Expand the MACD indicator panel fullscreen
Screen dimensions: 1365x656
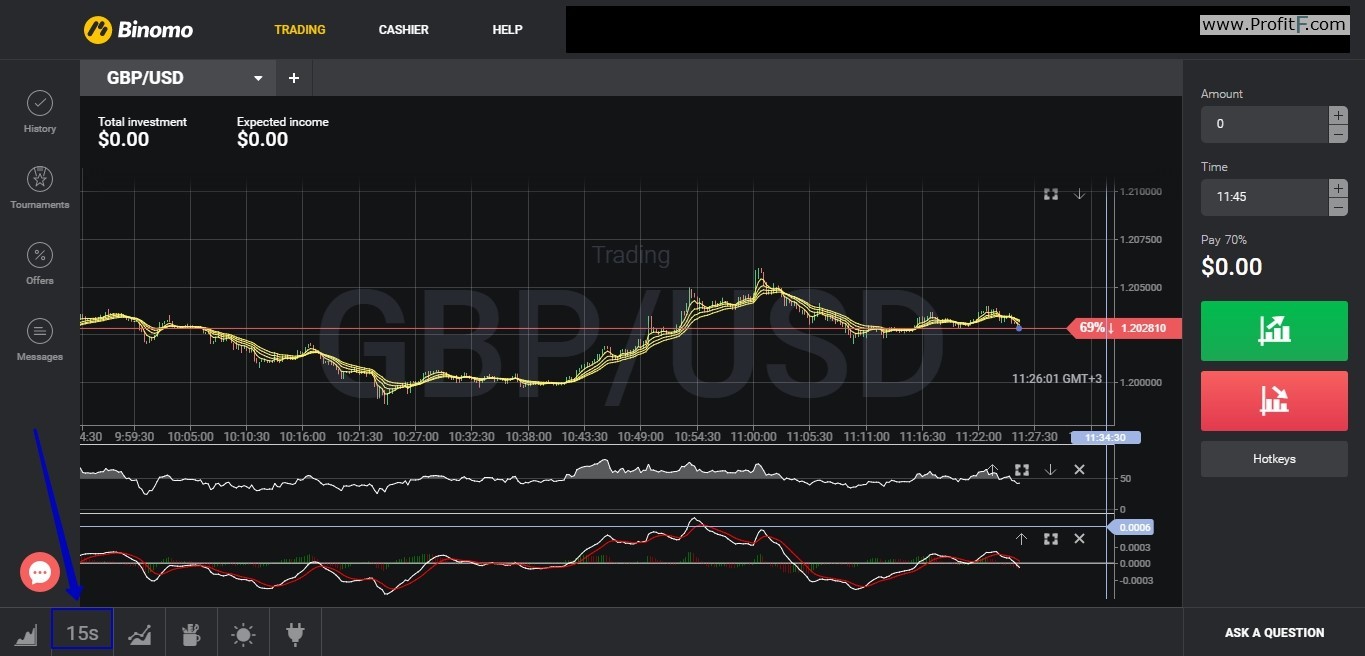1051,538
